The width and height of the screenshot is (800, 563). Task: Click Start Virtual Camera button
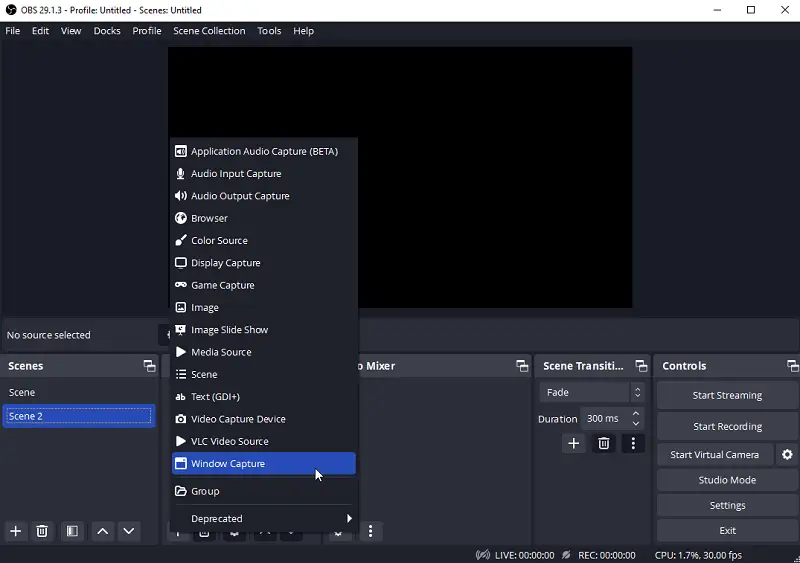(714, 454)
